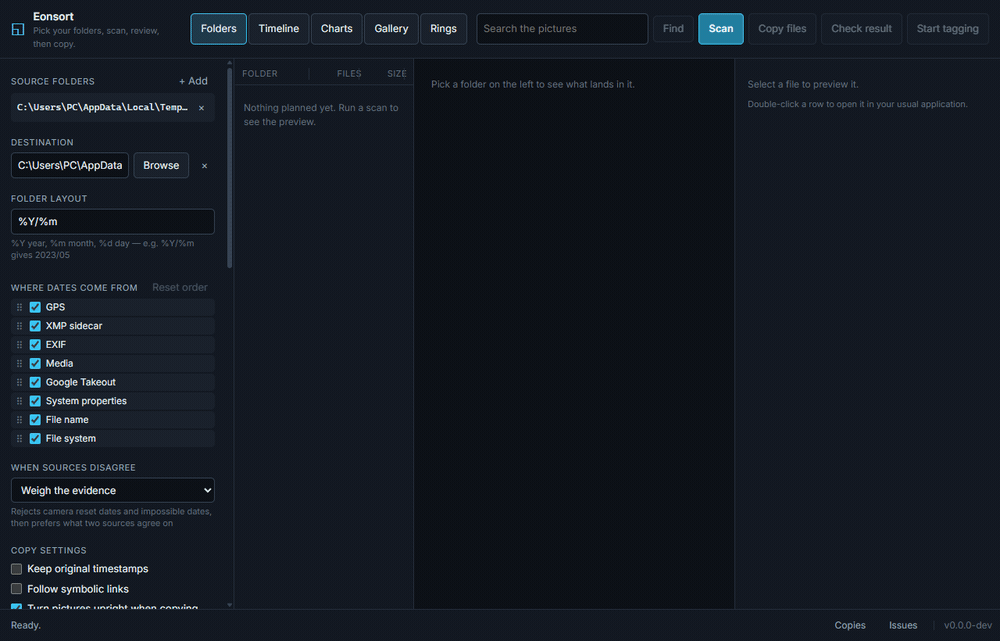This screenshot has width=1000, height=641.
Task: Switch to the Rings tab
Action: coord(443,29)
